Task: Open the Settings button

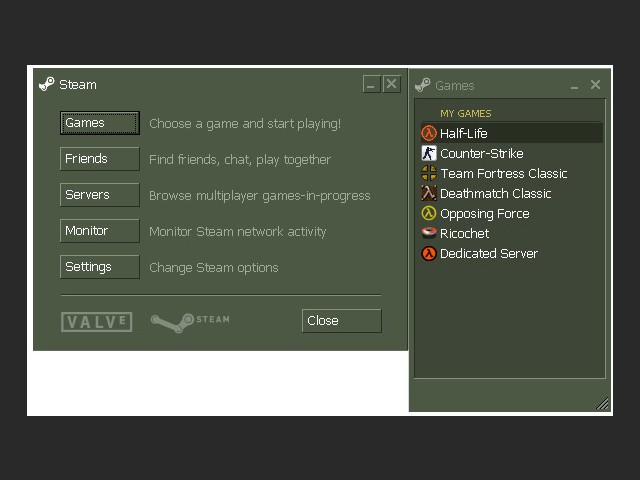Action: point(100,267)
